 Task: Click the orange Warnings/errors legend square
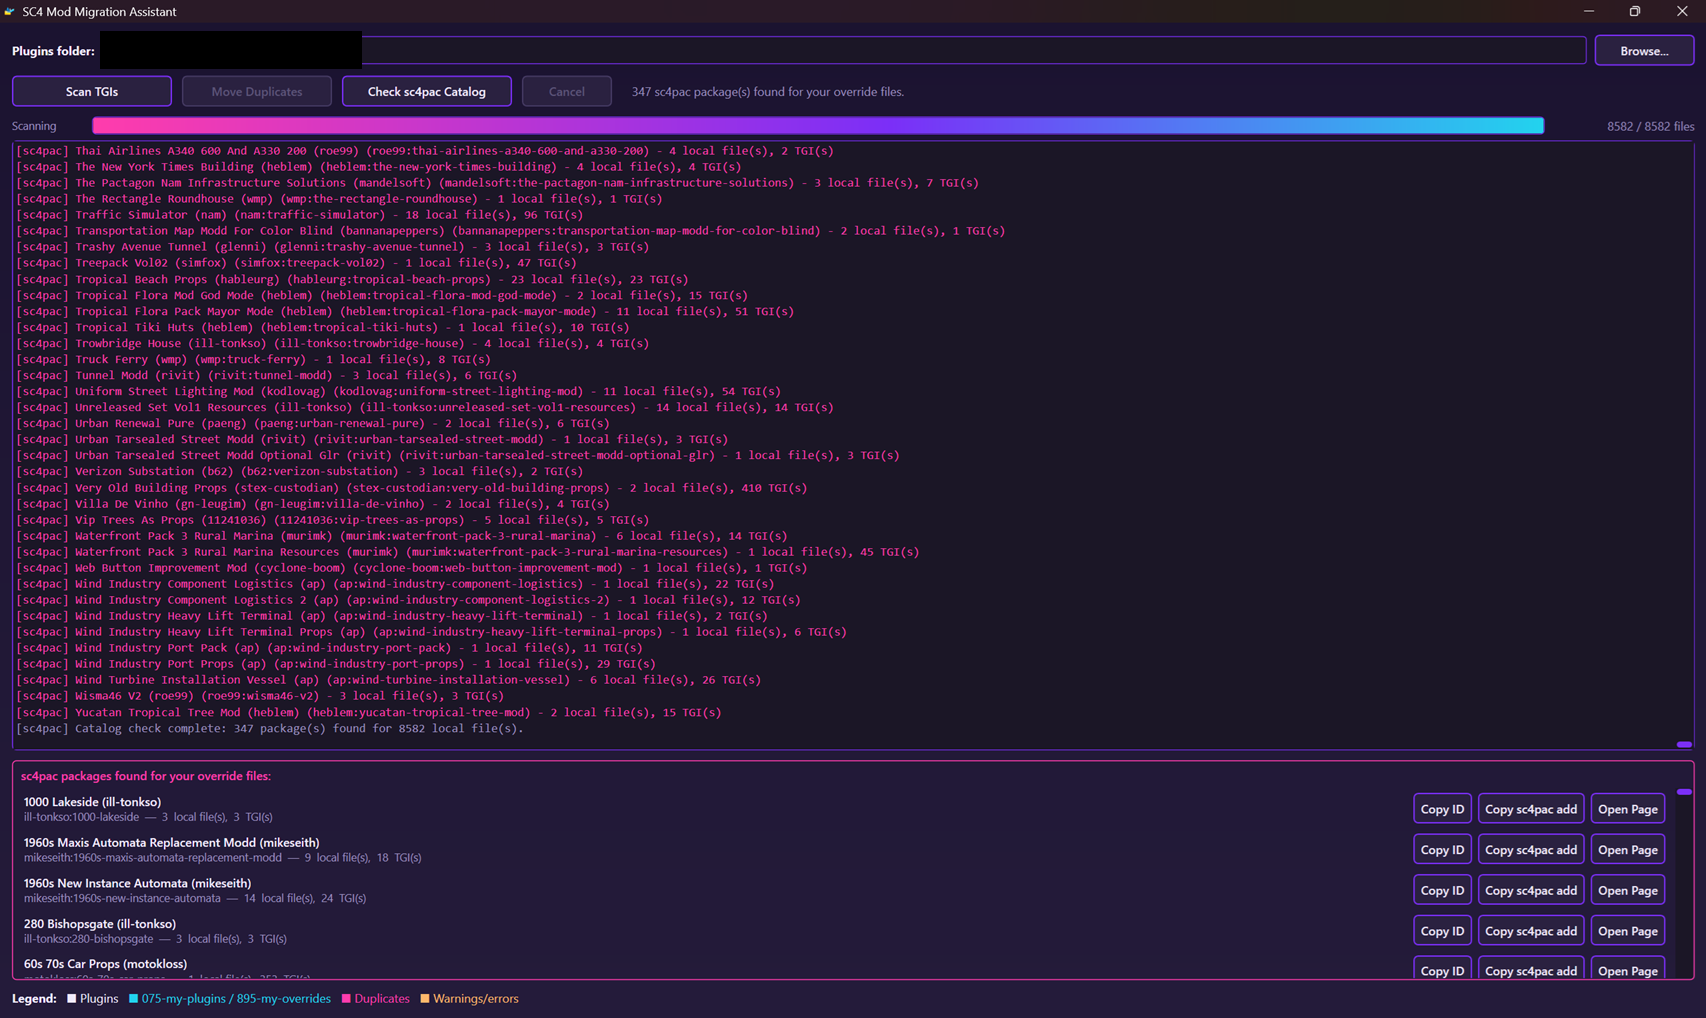tap(425, 999)
